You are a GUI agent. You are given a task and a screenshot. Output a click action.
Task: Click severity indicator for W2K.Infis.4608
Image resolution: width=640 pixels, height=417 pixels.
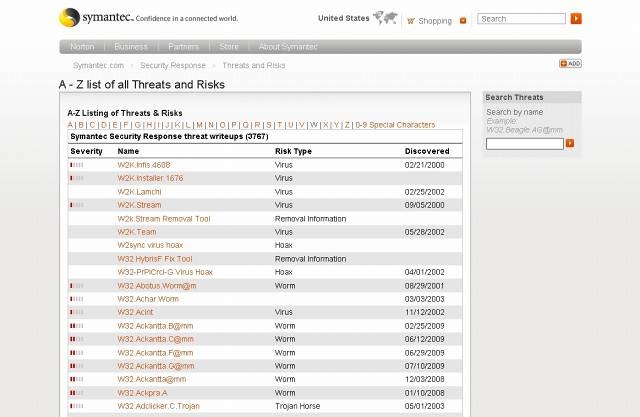77,165
